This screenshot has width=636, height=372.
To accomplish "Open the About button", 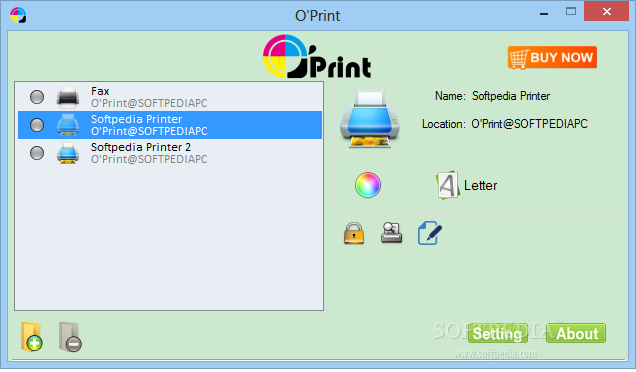I will point(576,333).
